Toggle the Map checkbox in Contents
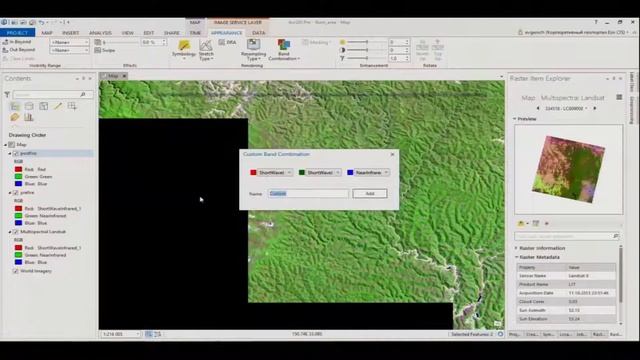Image resolution: width=640 pixels, height=360 pixels. tap(11, 145)
